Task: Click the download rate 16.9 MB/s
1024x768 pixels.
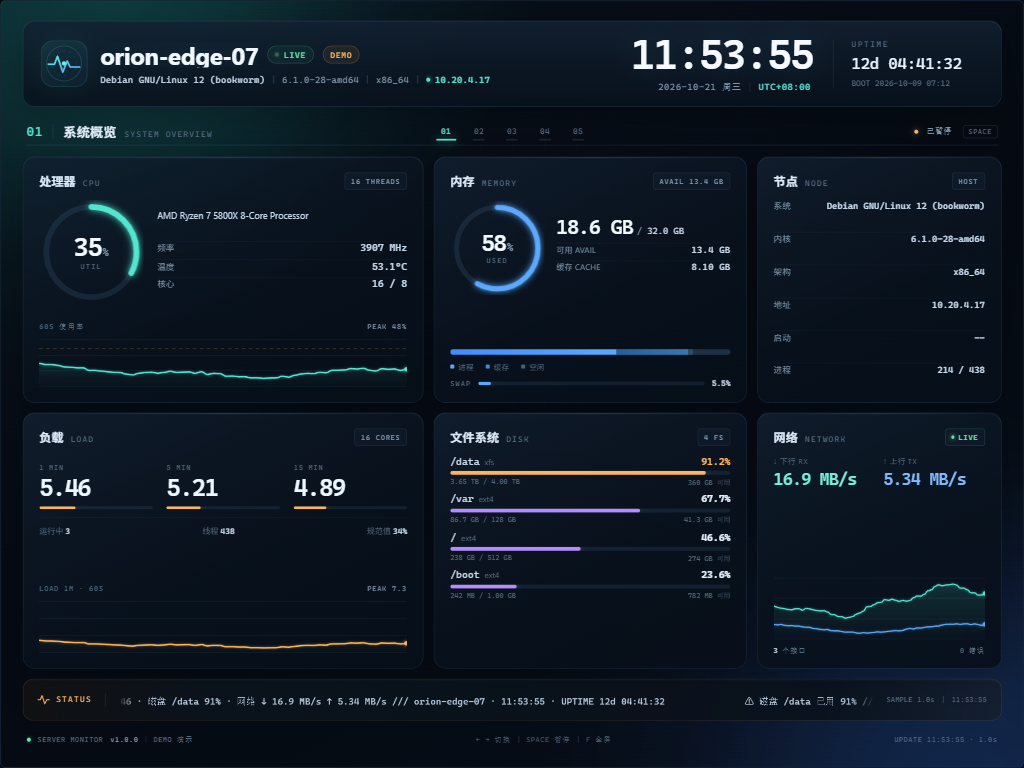Action: pos(814,479)
